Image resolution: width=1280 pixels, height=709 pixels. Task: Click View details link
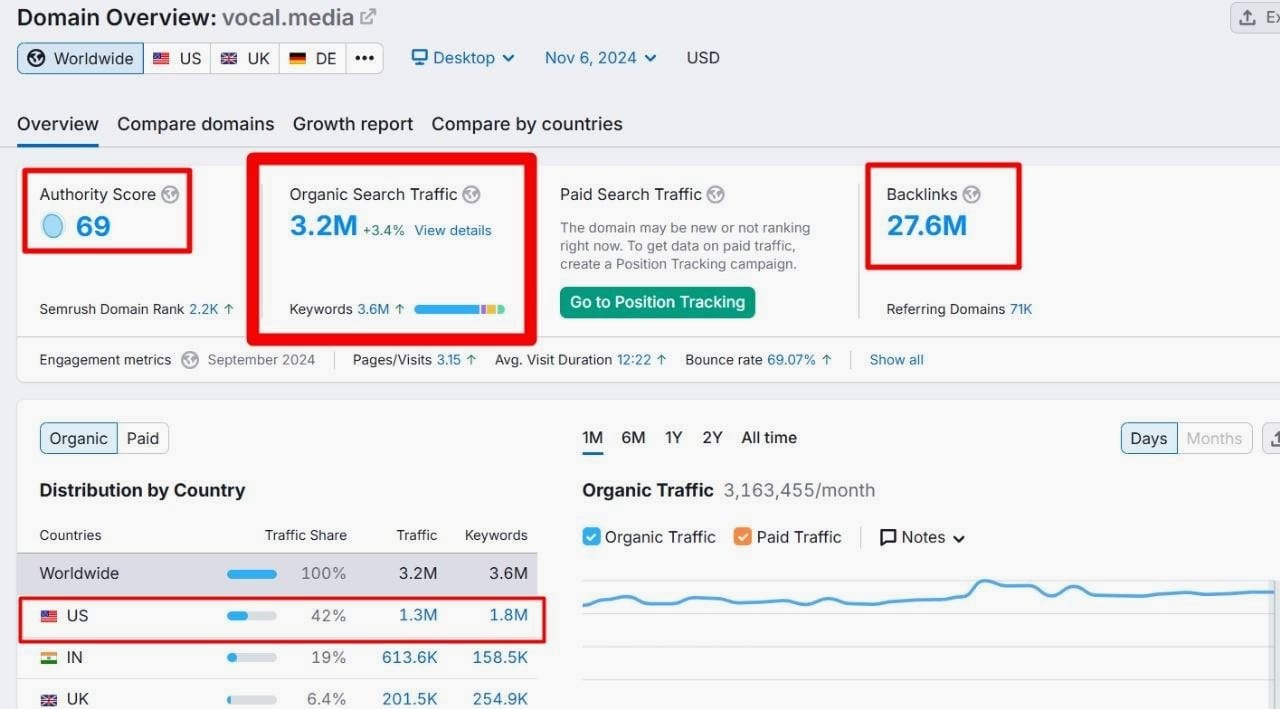tap(453, 230)
